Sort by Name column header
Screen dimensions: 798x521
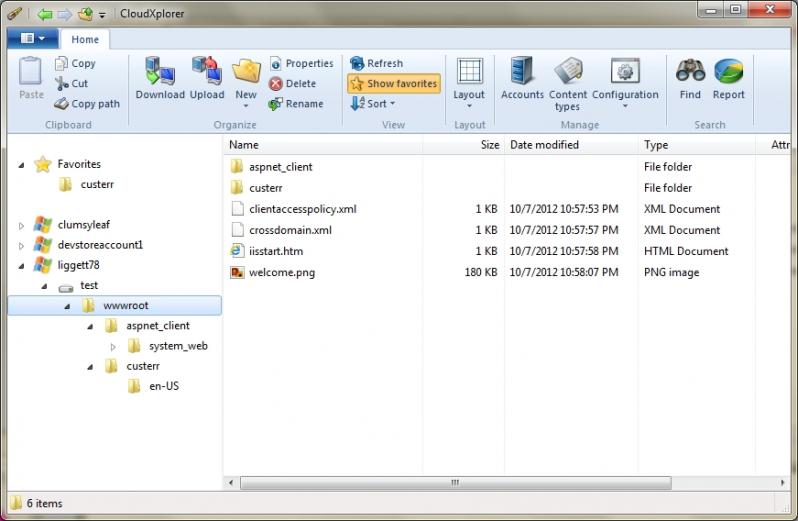click(x=323, y=145)
